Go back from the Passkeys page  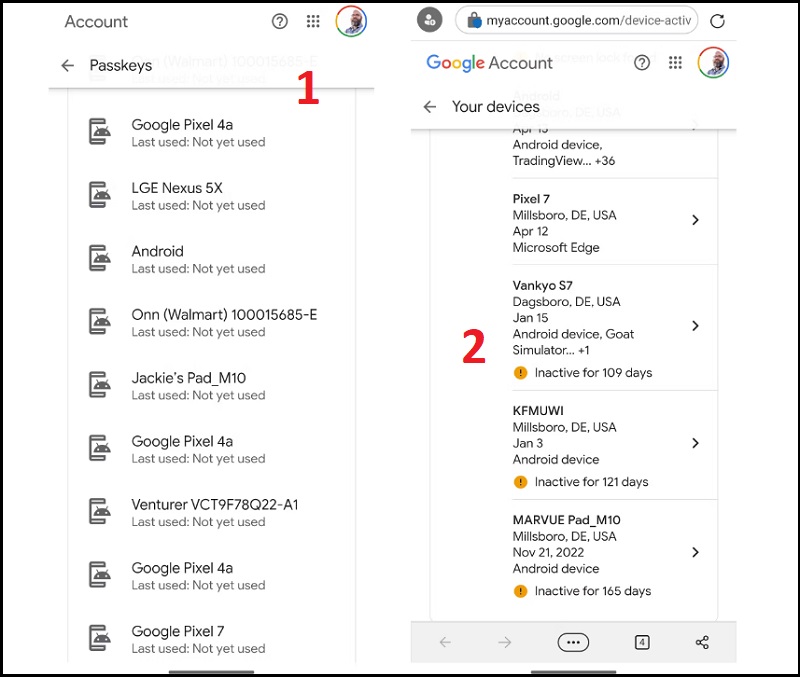[68, 66]
